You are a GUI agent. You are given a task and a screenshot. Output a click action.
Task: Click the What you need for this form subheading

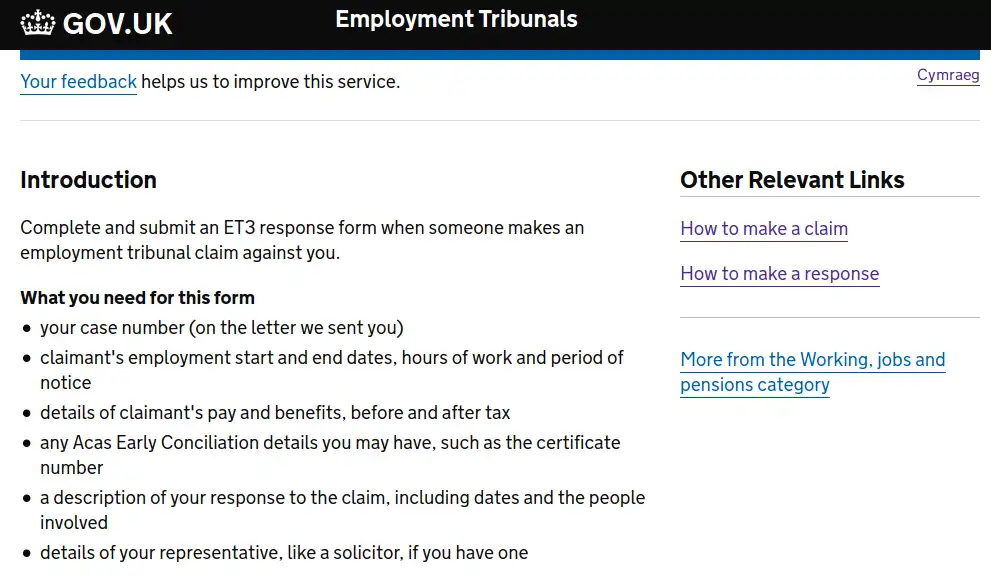click(137, 298)
